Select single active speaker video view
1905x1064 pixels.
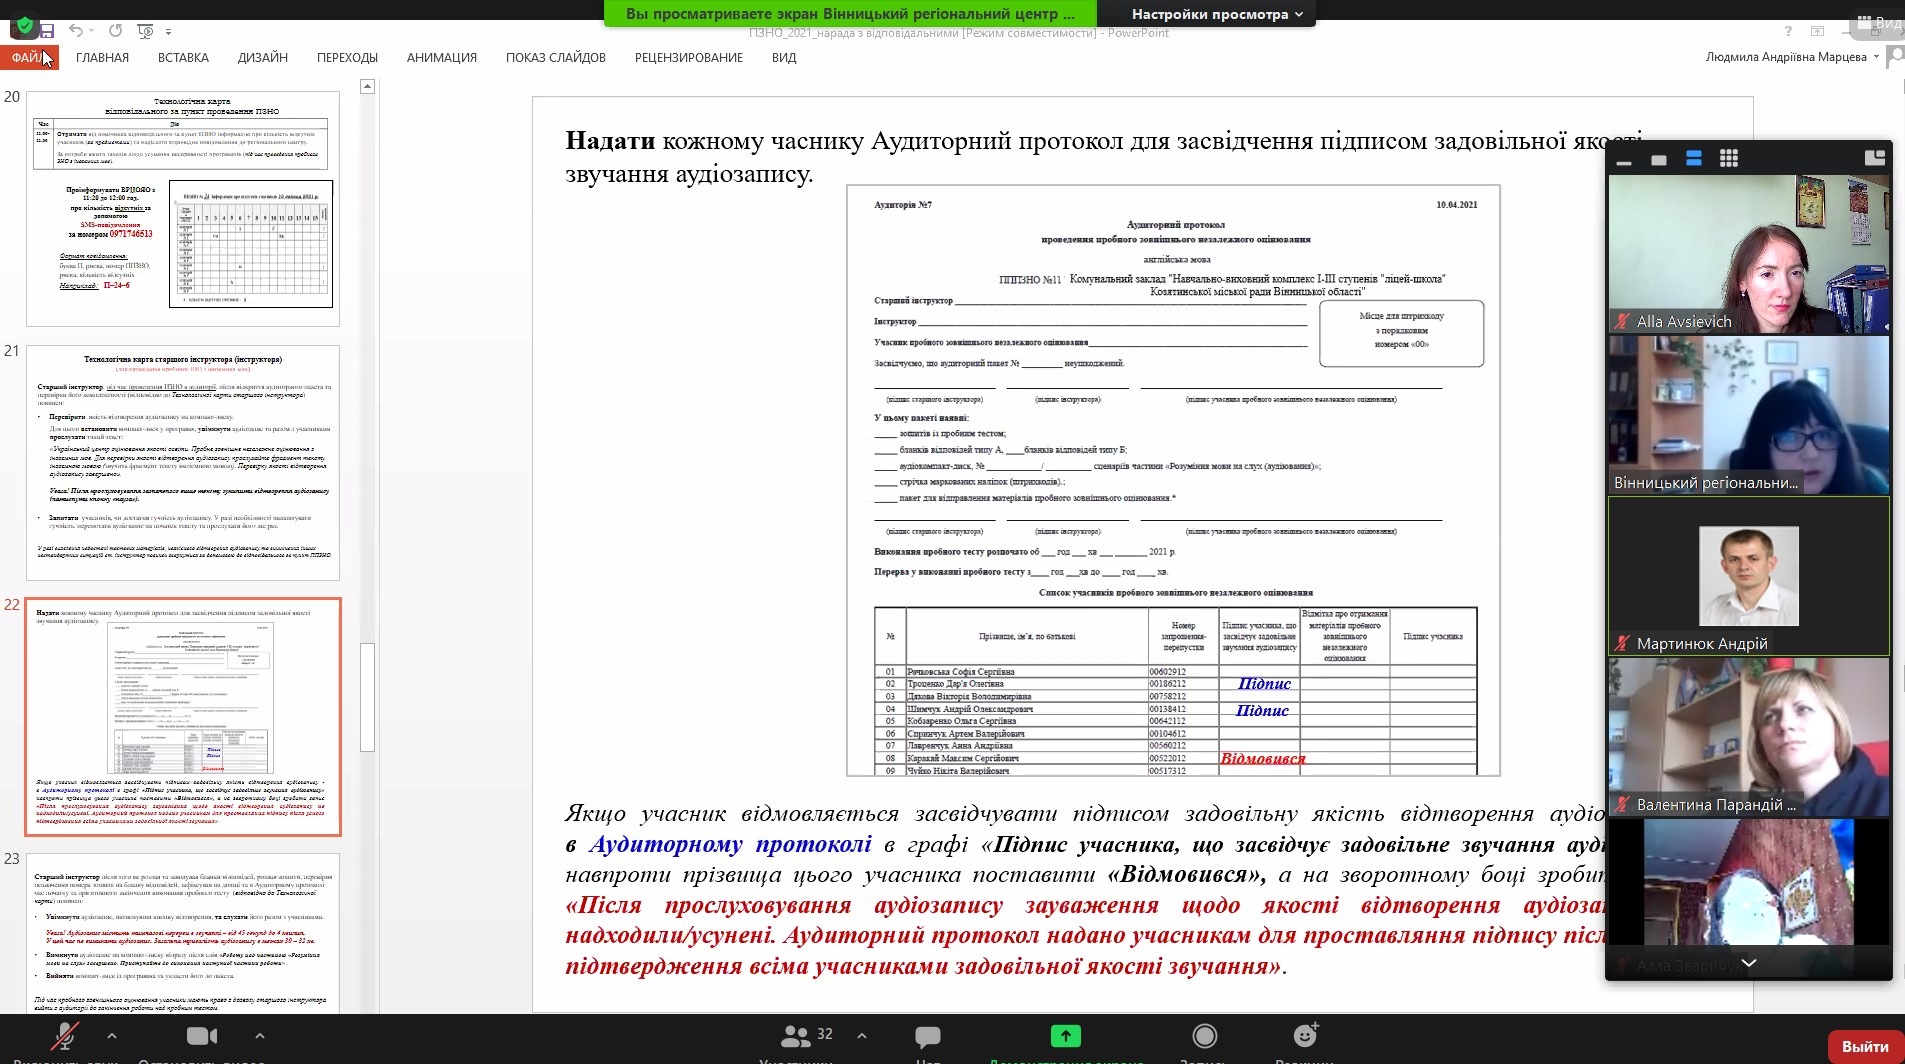point(1658,159)
